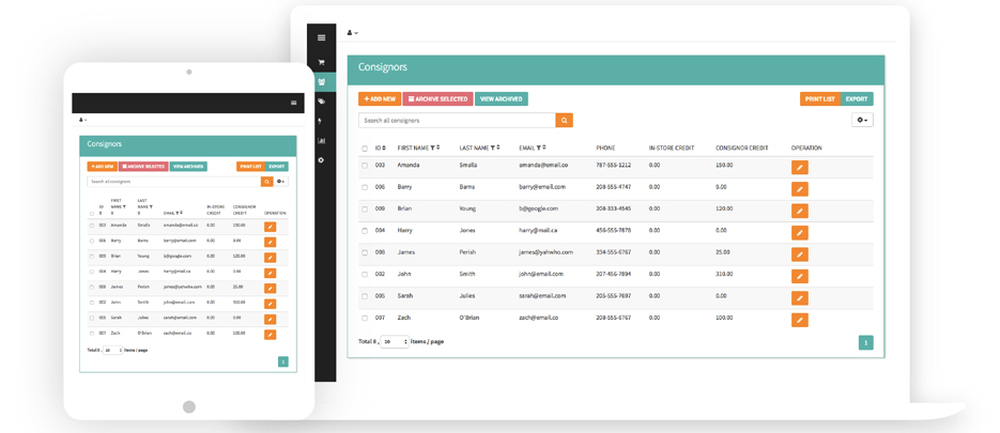Click the email 'james@yahwho.com' on laptop
Image resolution: width=1000 pixels, height=433 pixels.
click(546, 253)
